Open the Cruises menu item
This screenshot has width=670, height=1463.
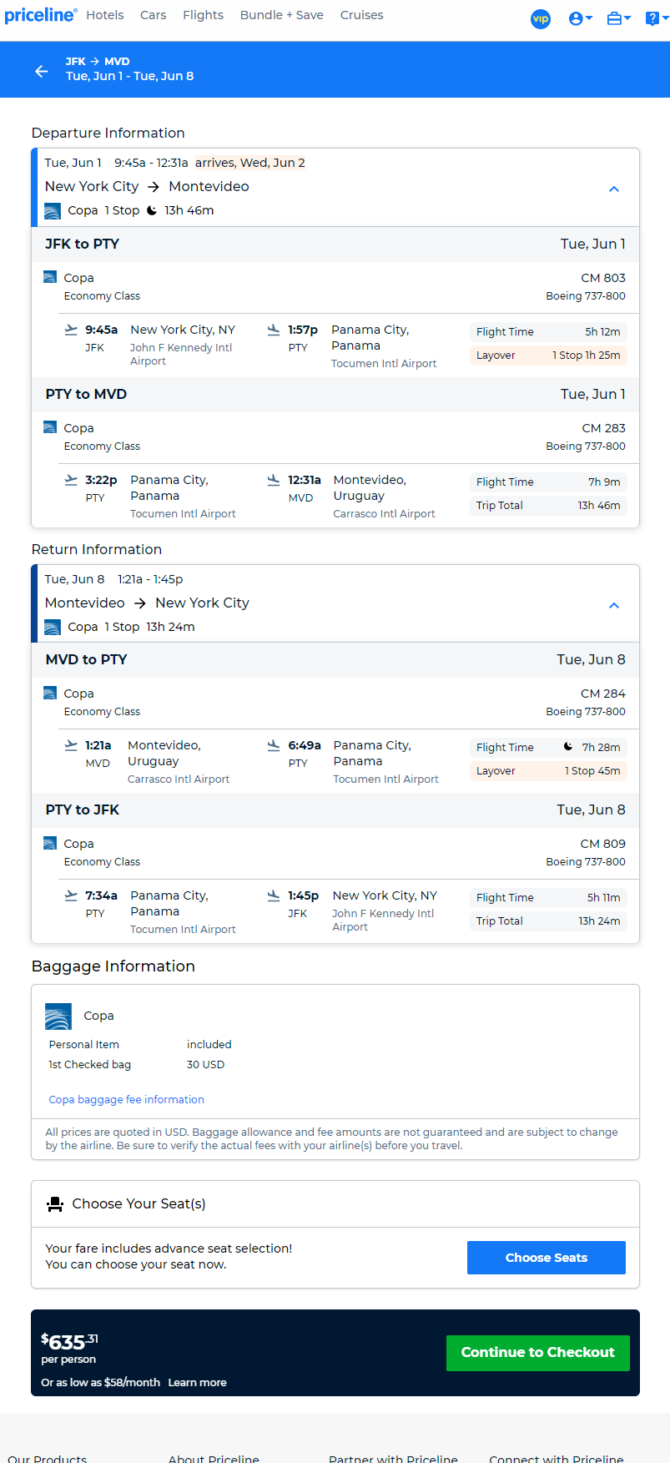362,15
